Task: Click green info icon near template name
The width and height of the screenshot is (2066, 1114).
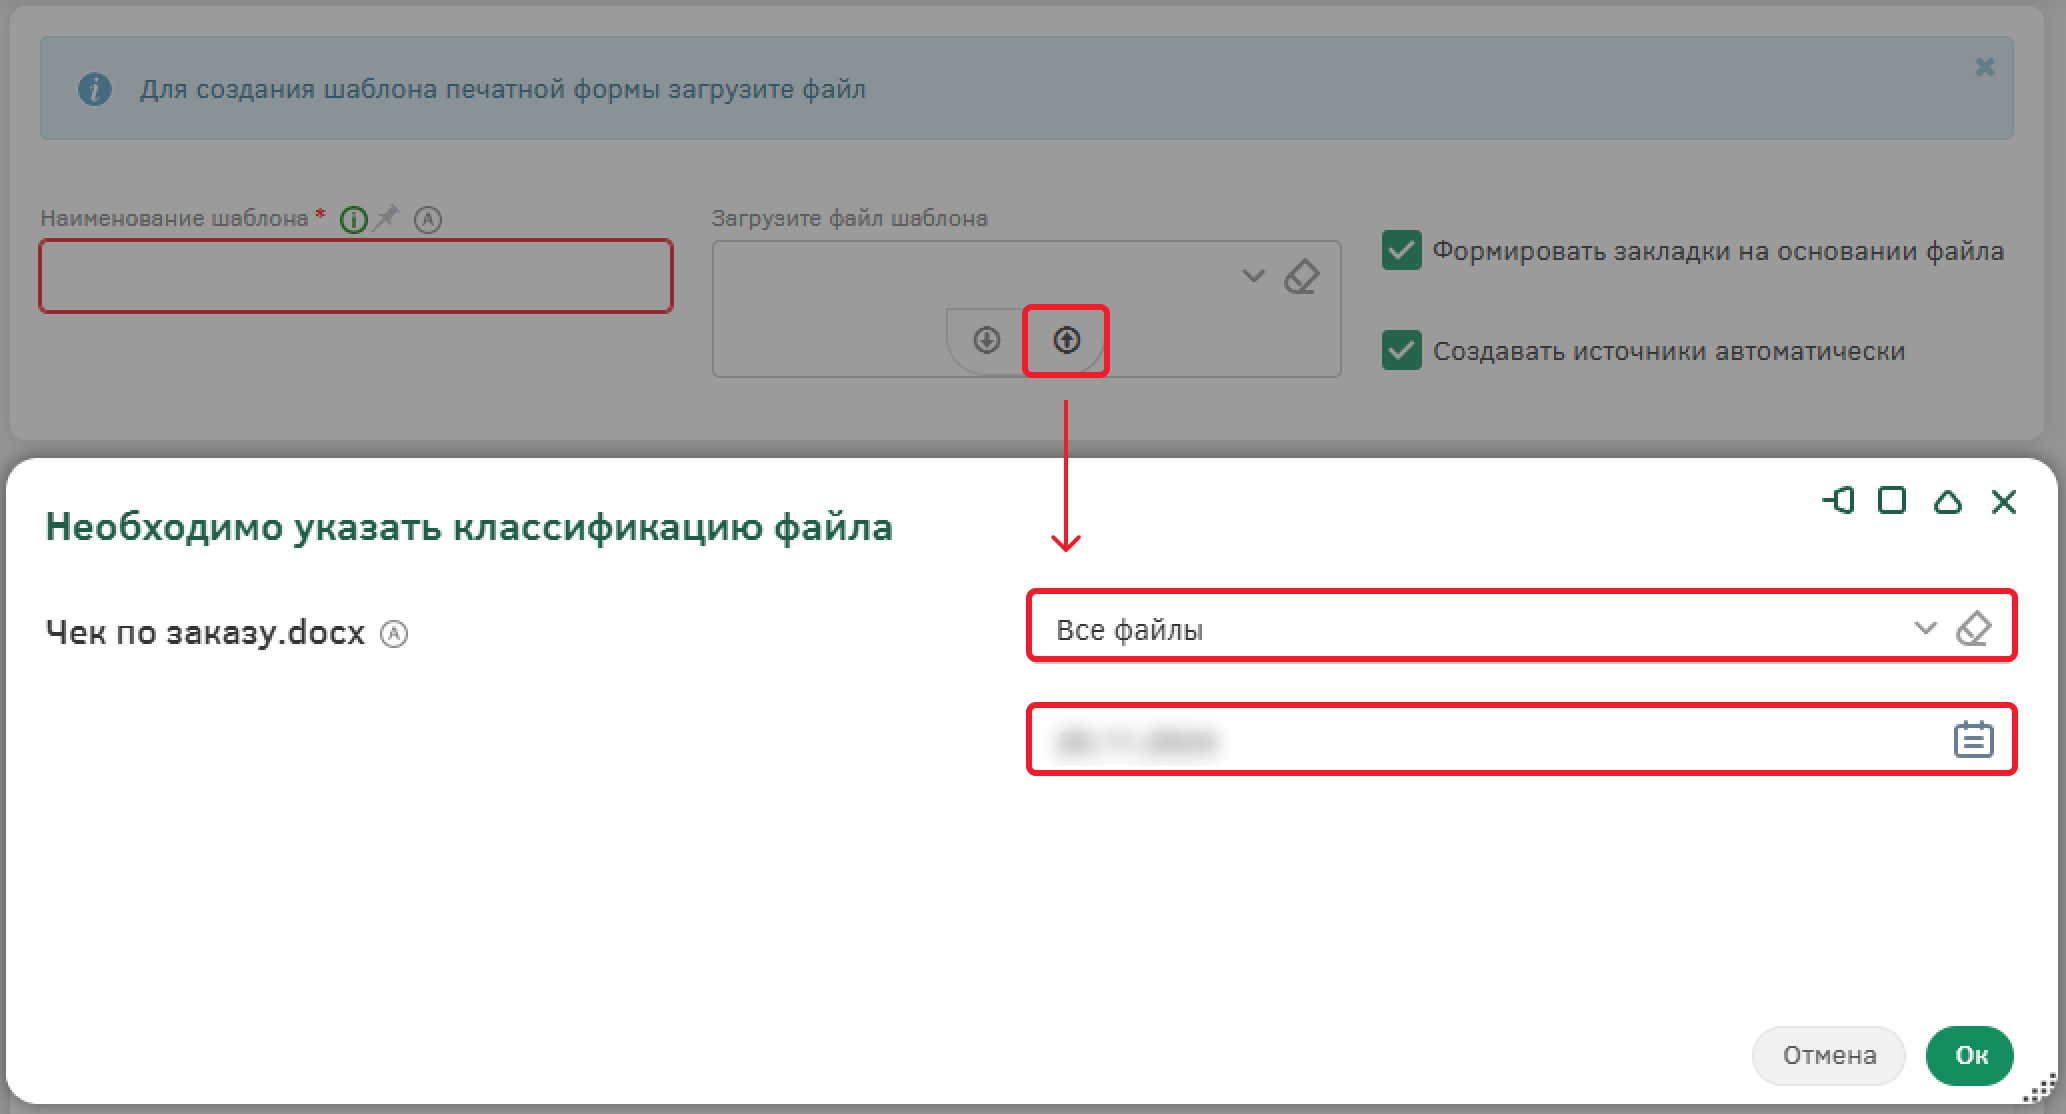Action: click(x=353, y=220)
